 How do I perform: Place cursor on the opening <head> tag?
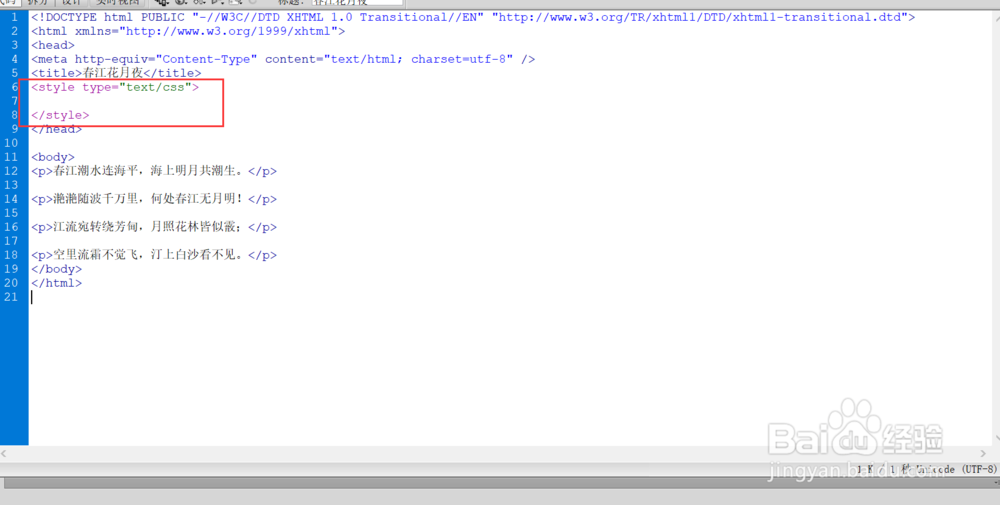tap(52, 45)
